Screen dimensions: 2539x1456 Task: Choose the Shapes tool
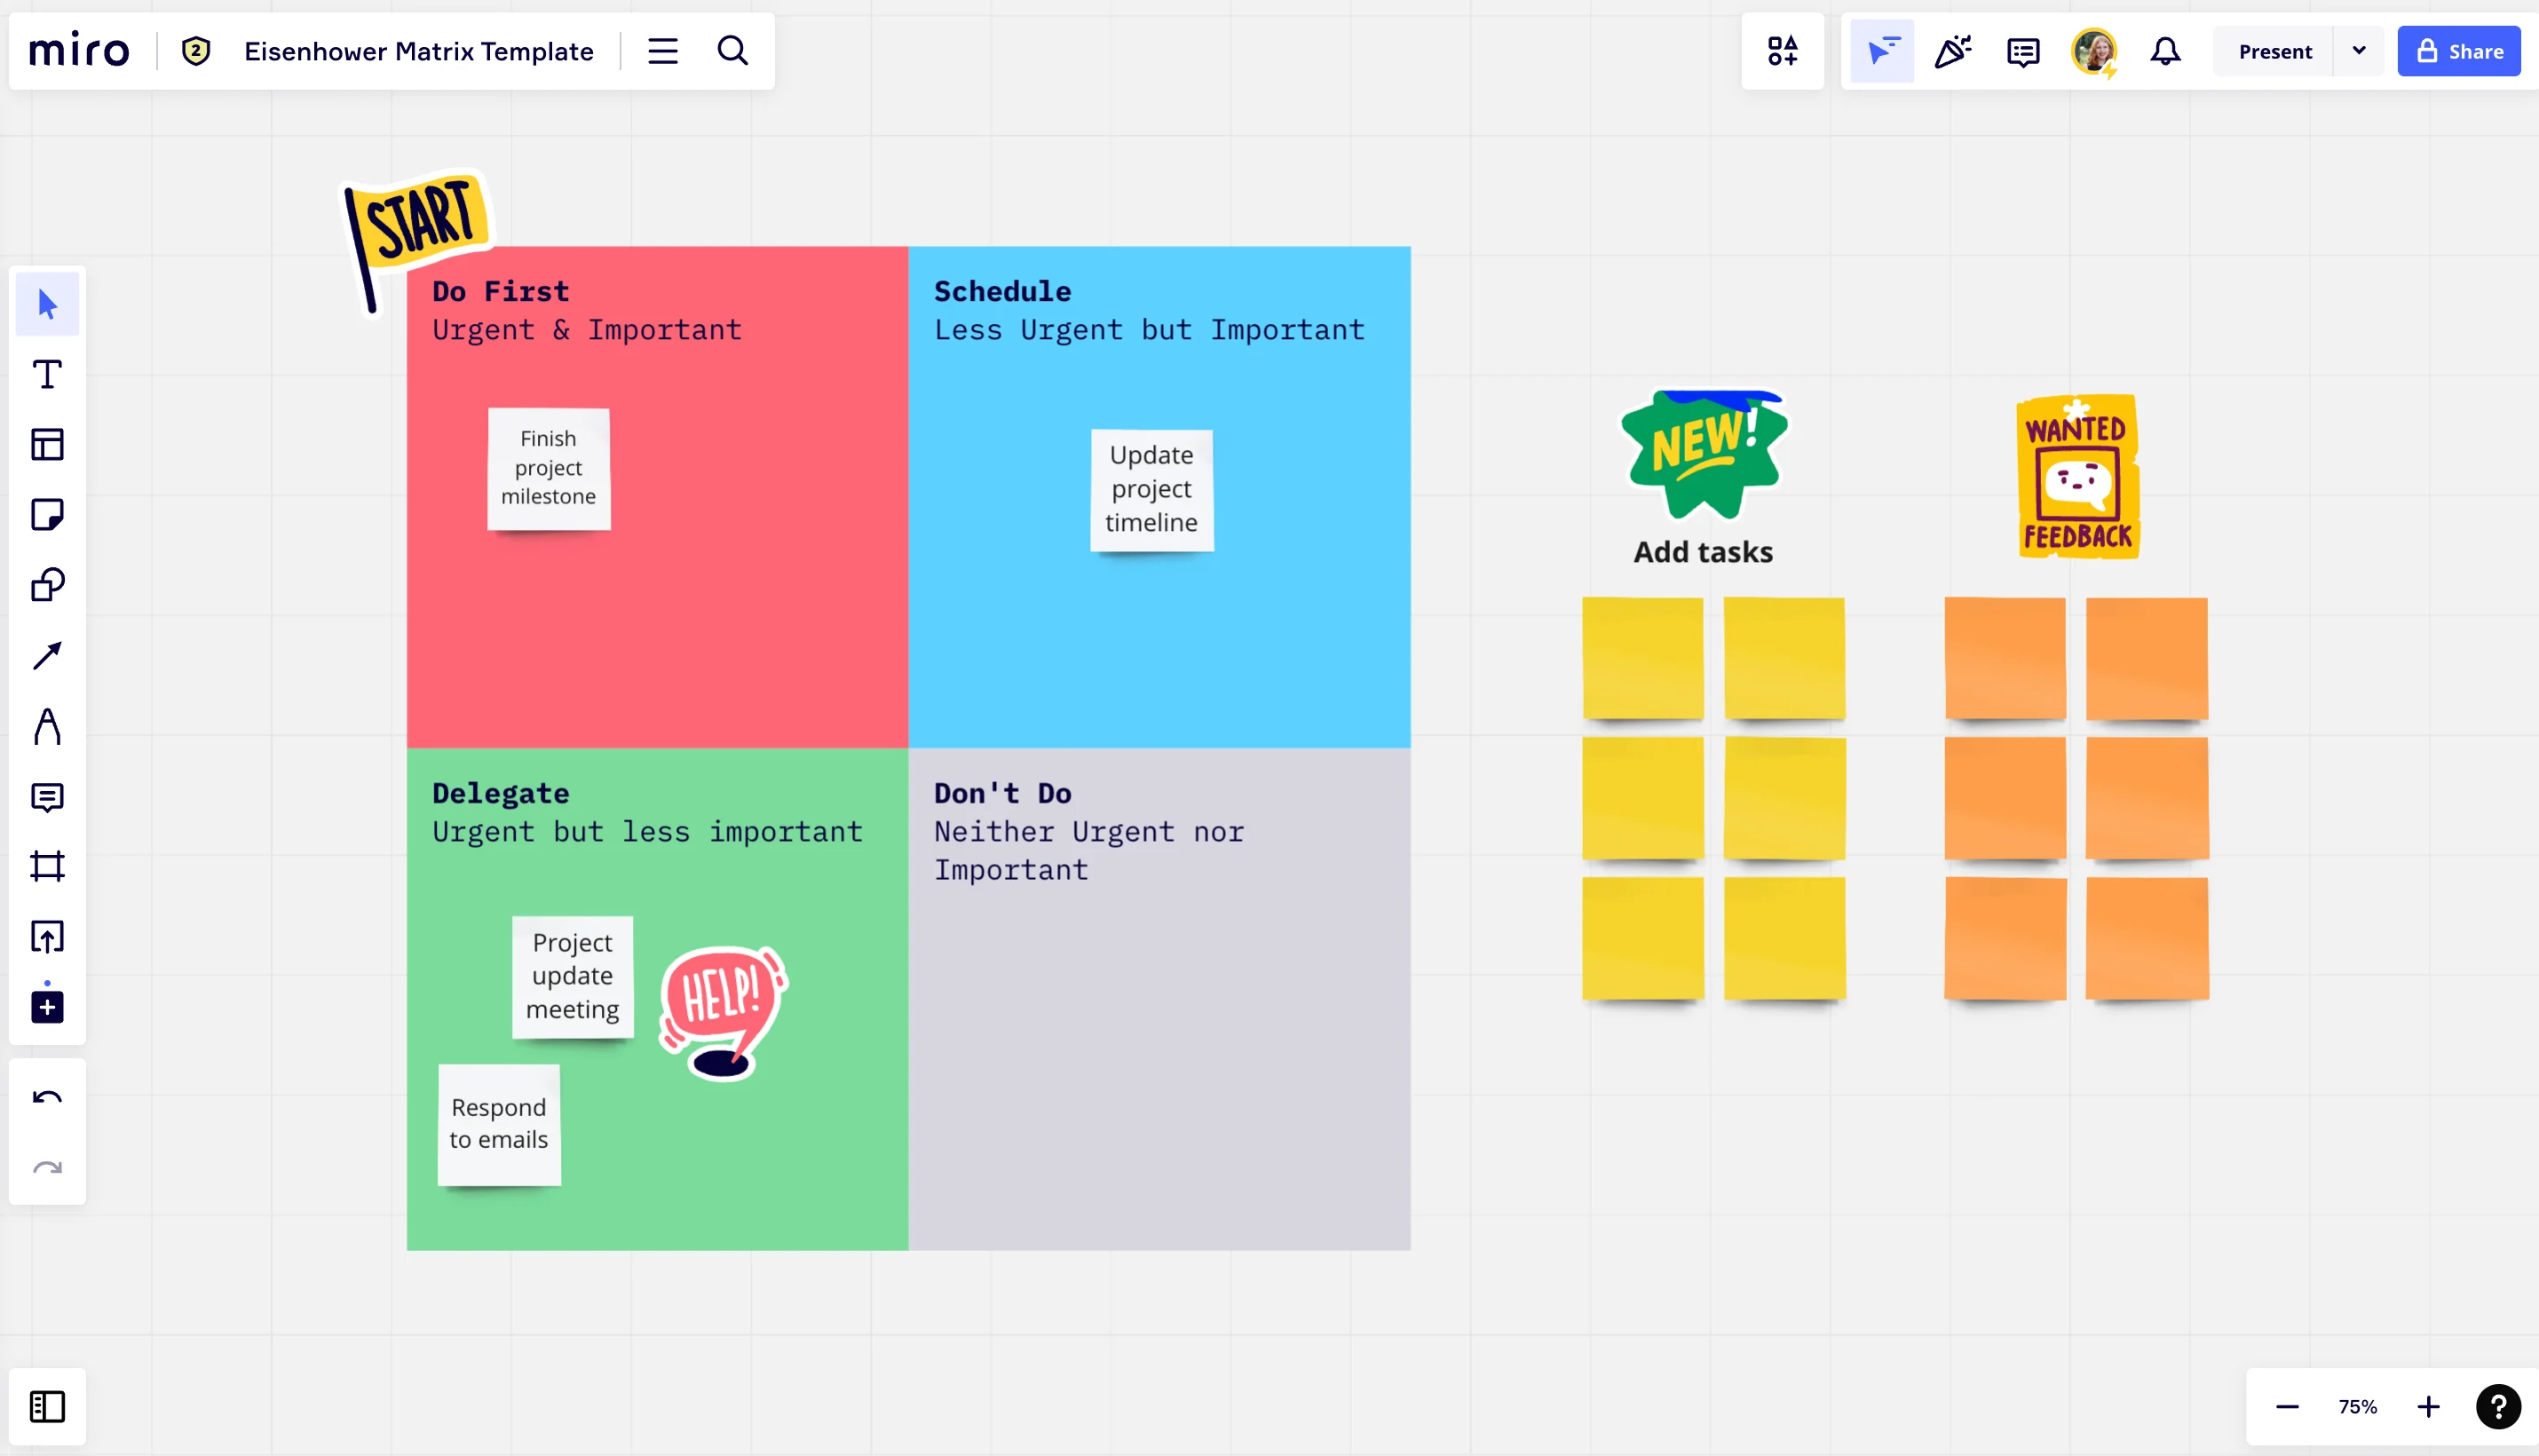(47, 585)
